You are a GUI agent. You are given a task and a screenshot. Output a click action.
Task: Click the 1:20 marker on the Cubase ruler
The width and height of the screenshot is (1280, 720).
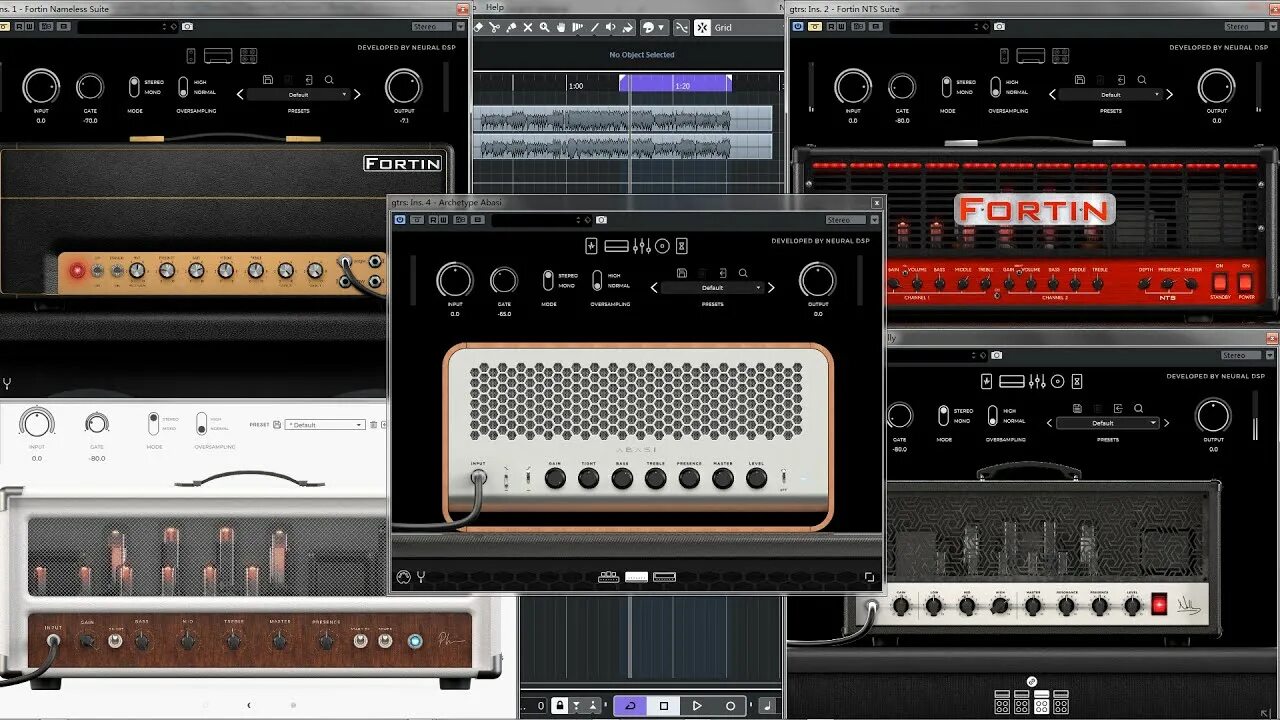[x=682, y=86]
